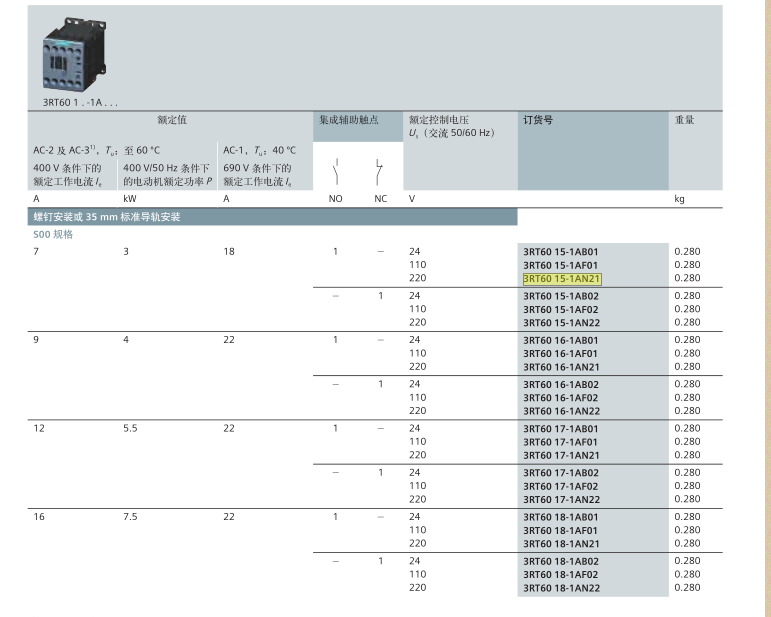
Task: Click the S00 规格 size label
Action: (53, 235)
